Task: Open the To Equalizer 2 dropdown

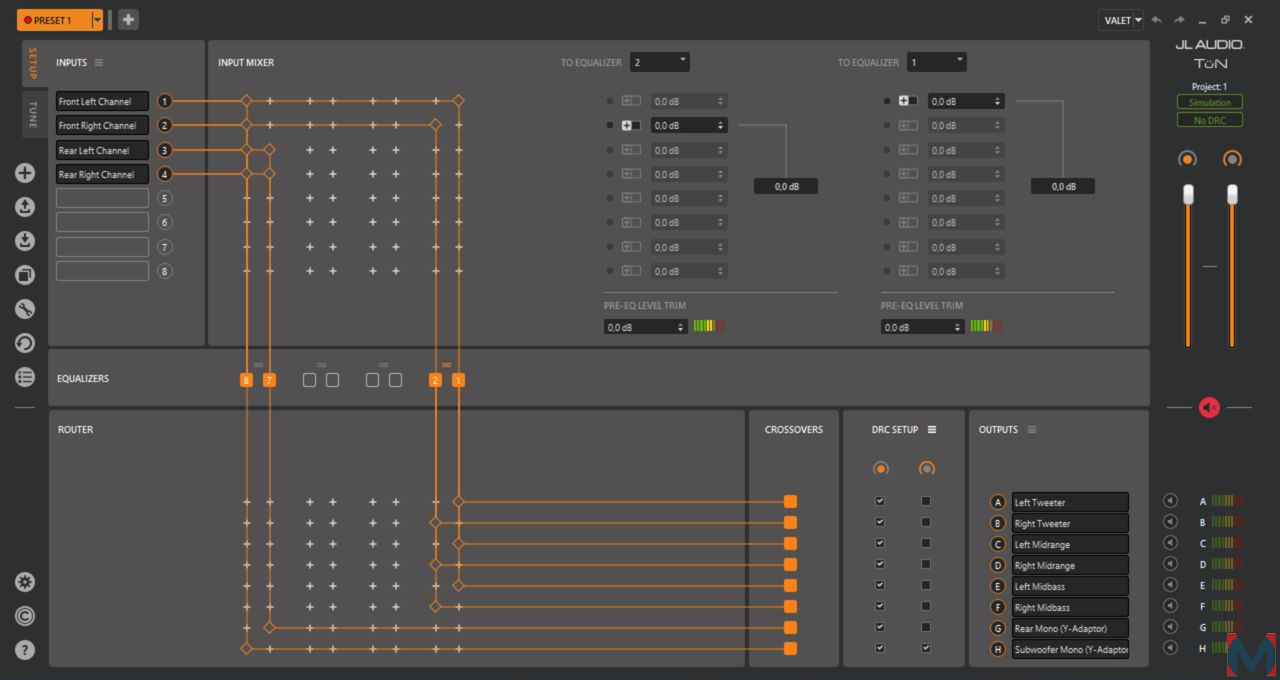Action: click(x=660, y=62)
